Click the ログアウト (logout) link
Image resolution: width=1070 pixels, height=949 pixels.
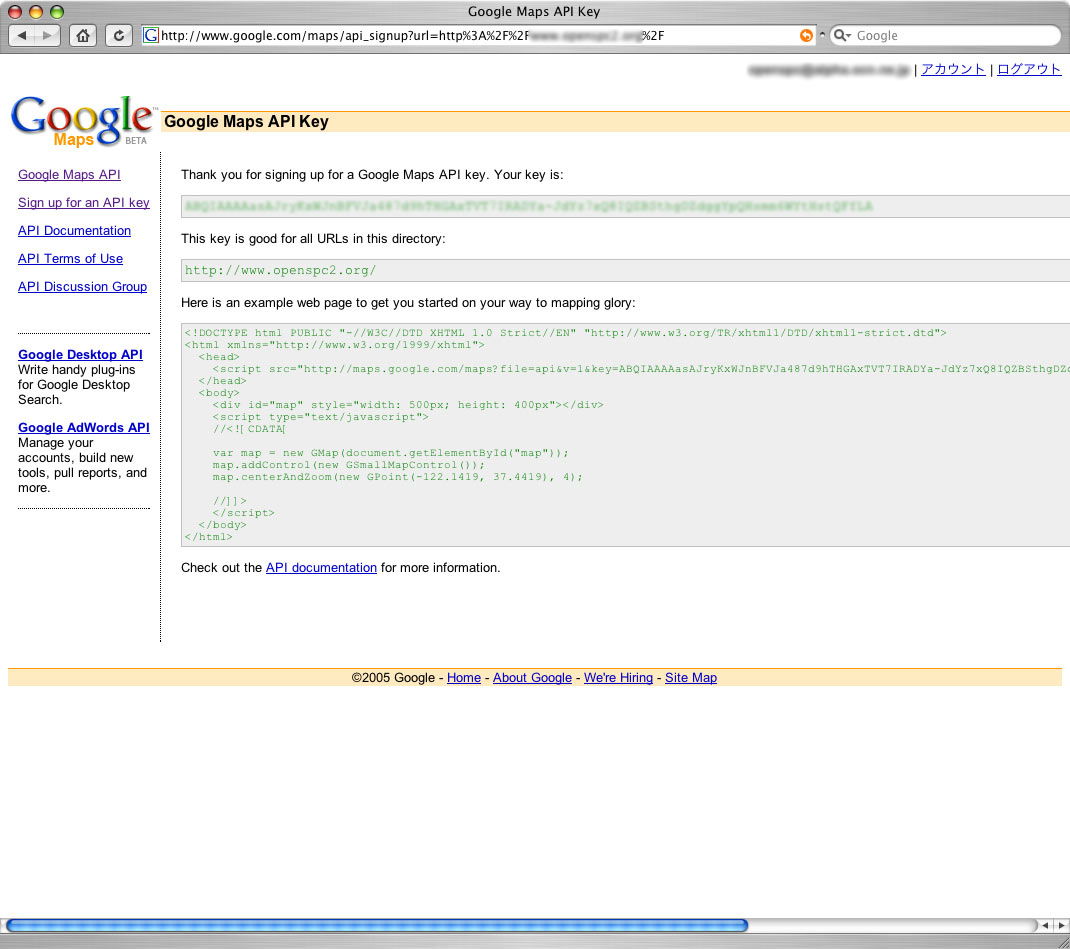[1029, 69]
